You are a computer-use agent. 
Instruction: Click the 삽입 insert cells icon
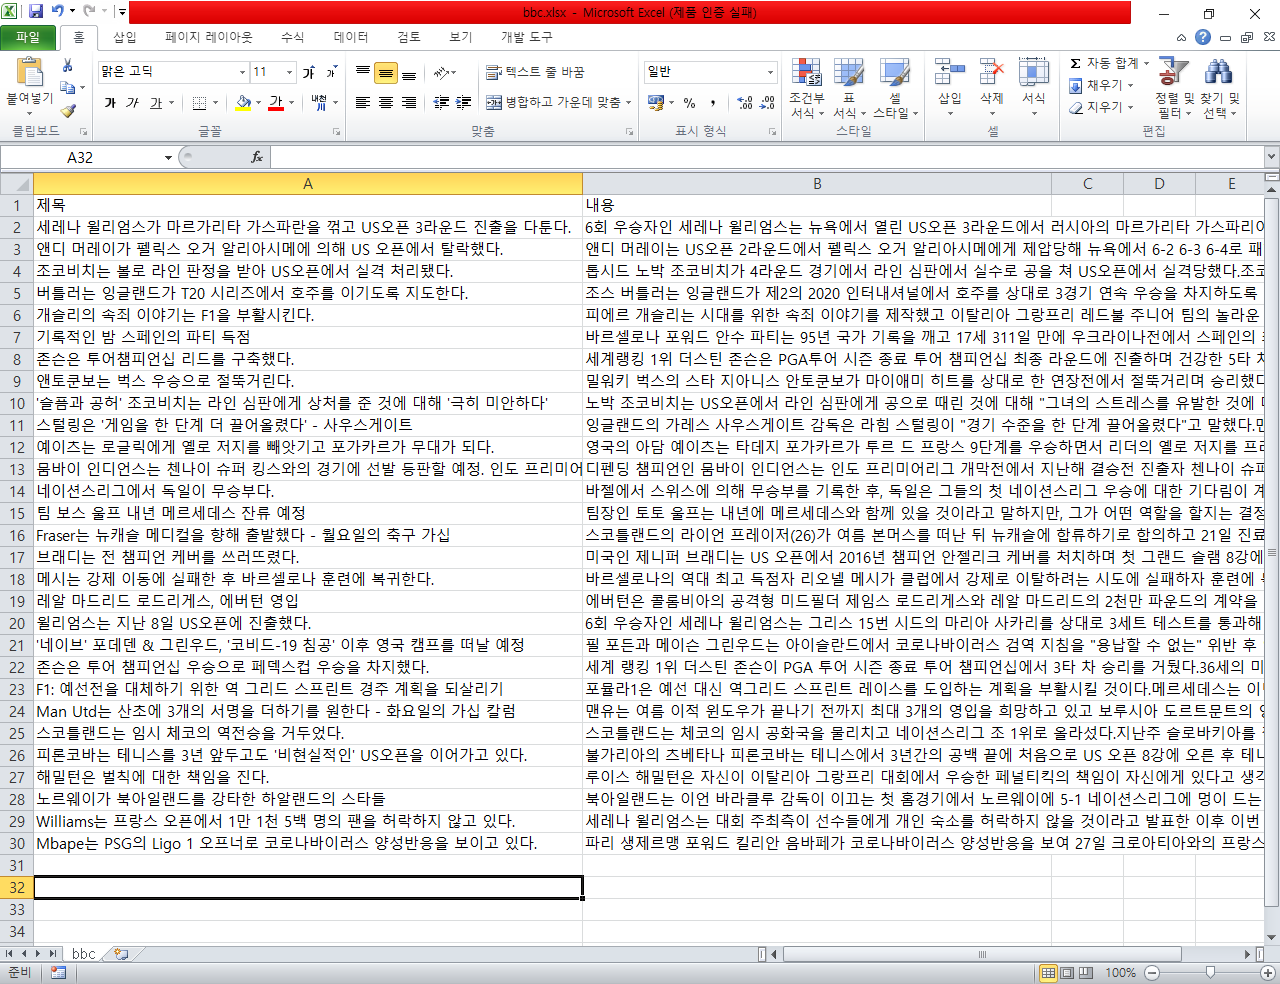(949, 73)
